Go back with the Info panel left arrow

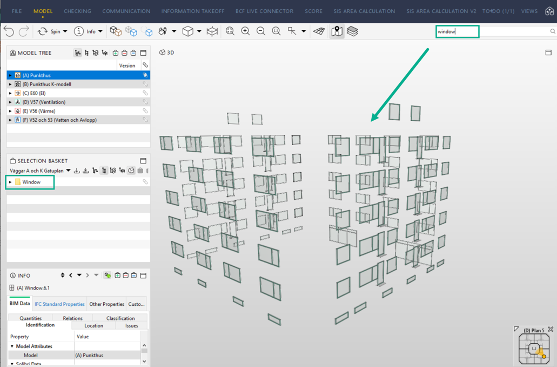(x=71, y=275)
